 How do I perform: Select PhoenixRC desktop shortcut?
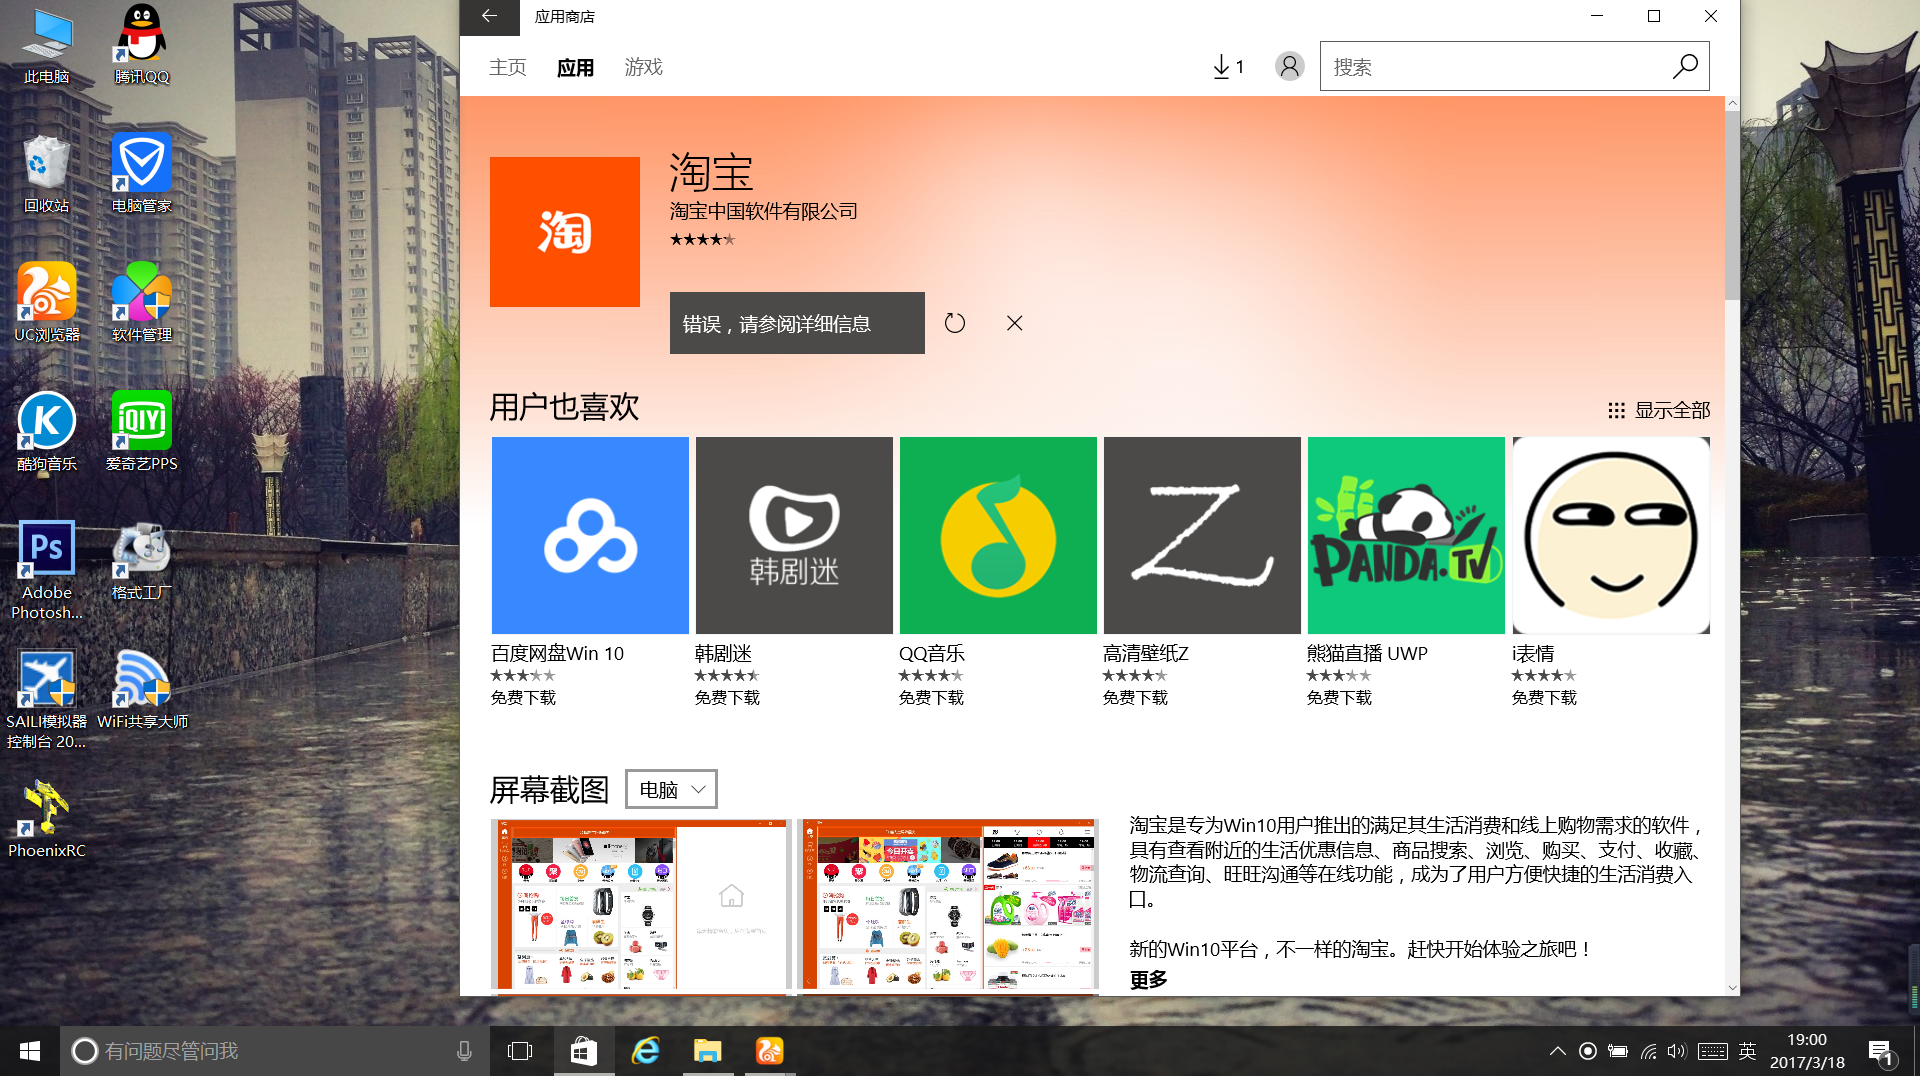tap(47, 819)
